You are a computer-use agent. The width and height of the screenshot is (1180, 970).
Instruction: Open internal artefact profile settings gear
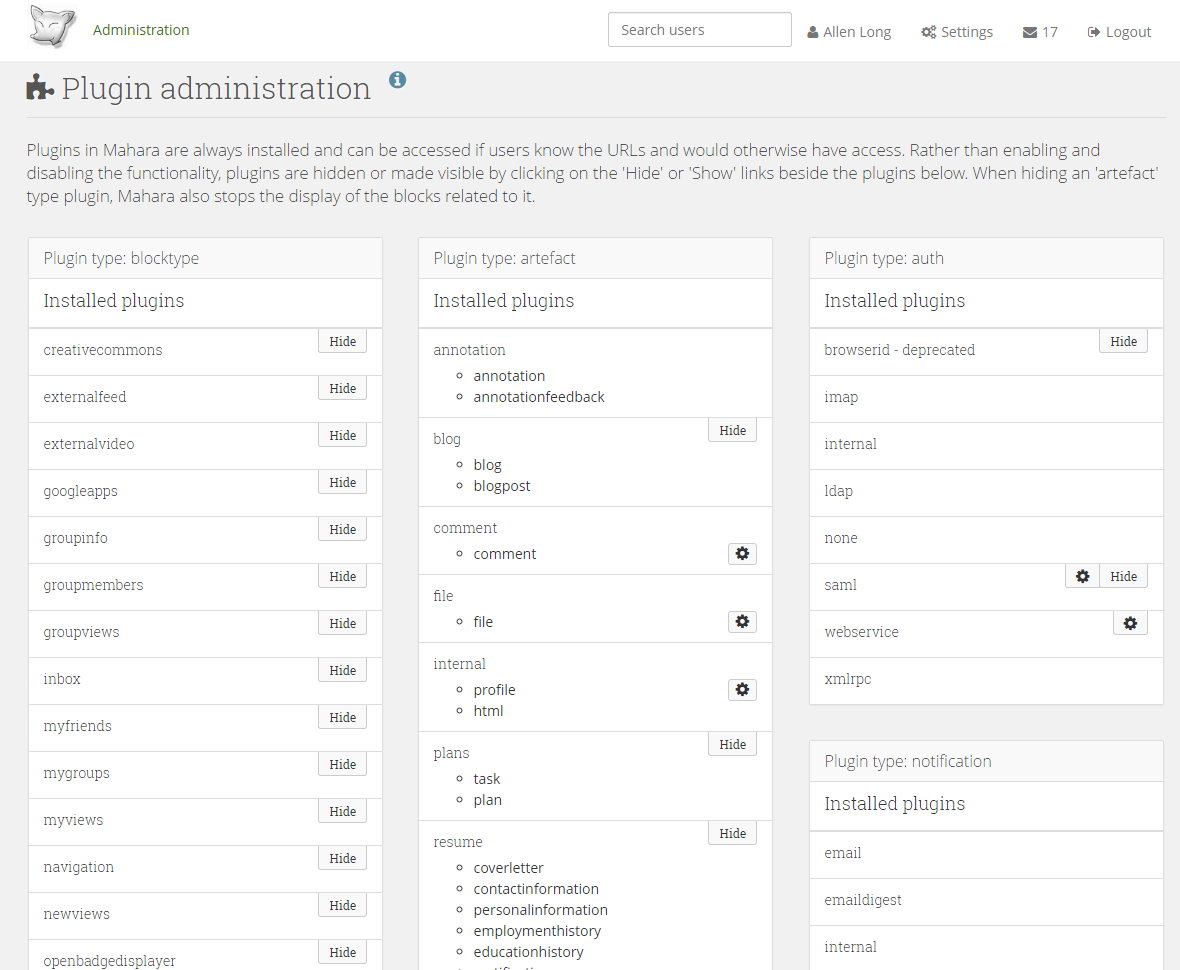[742, 690]
